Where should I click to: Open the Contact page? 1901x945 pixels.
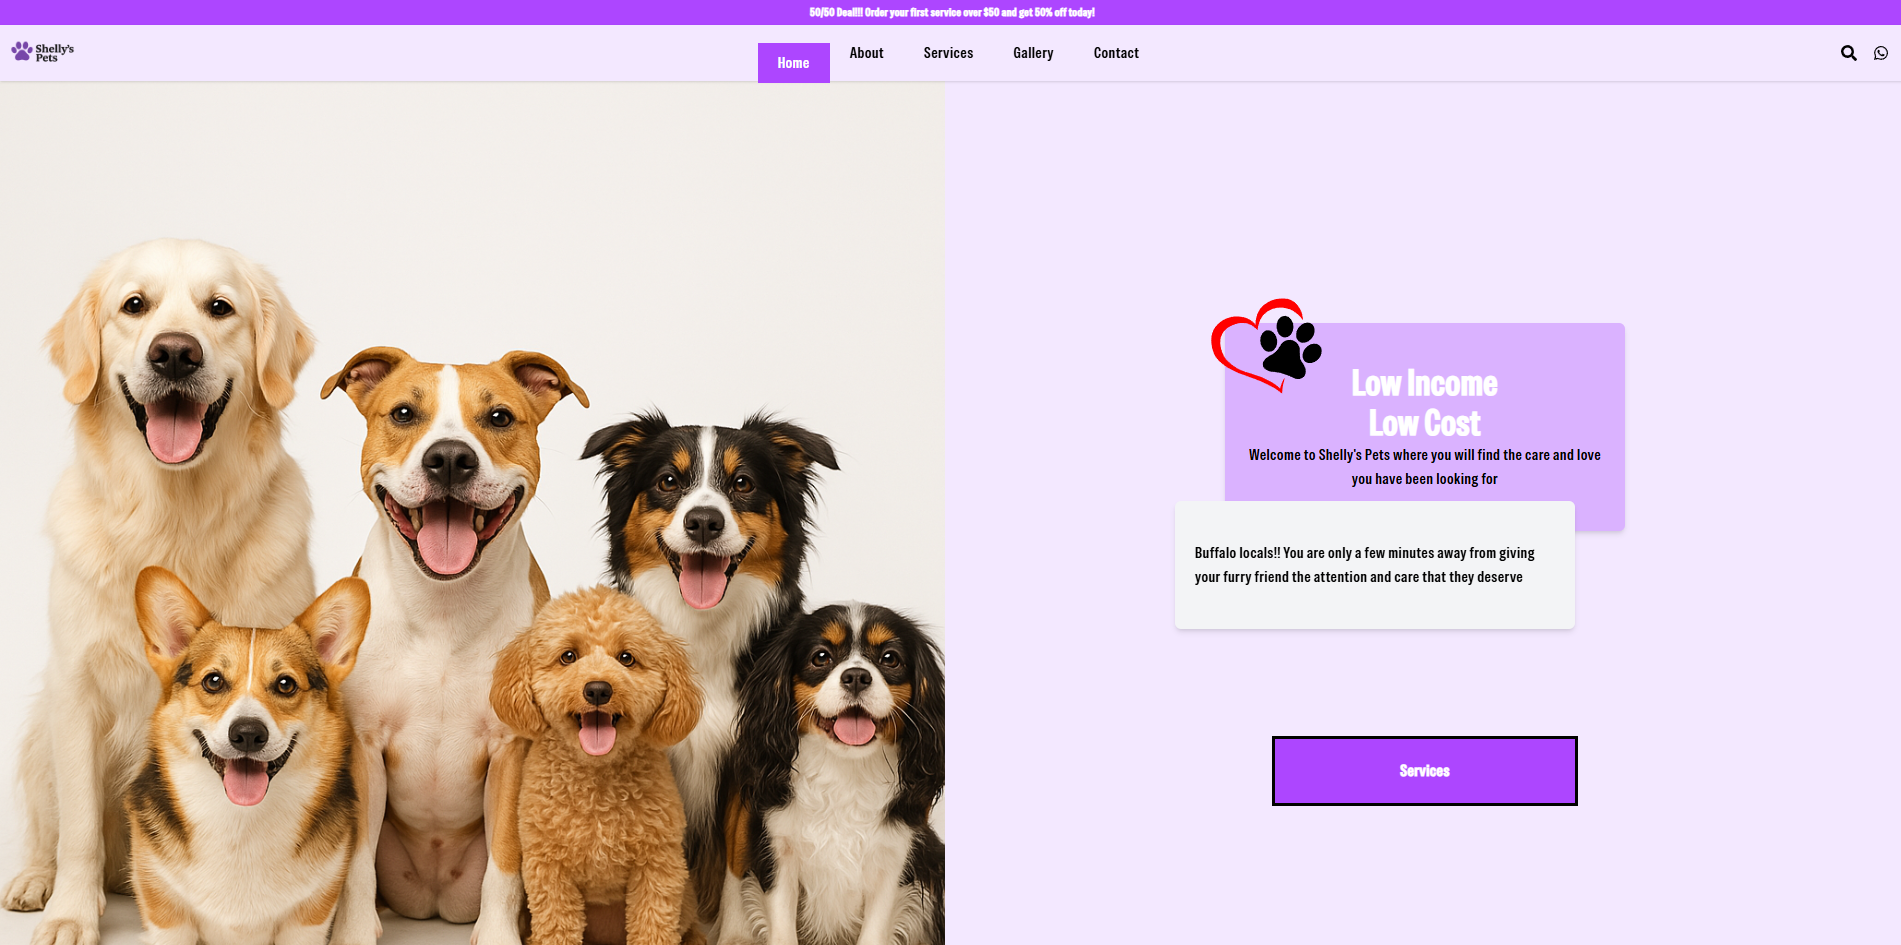coord(1116,52)
